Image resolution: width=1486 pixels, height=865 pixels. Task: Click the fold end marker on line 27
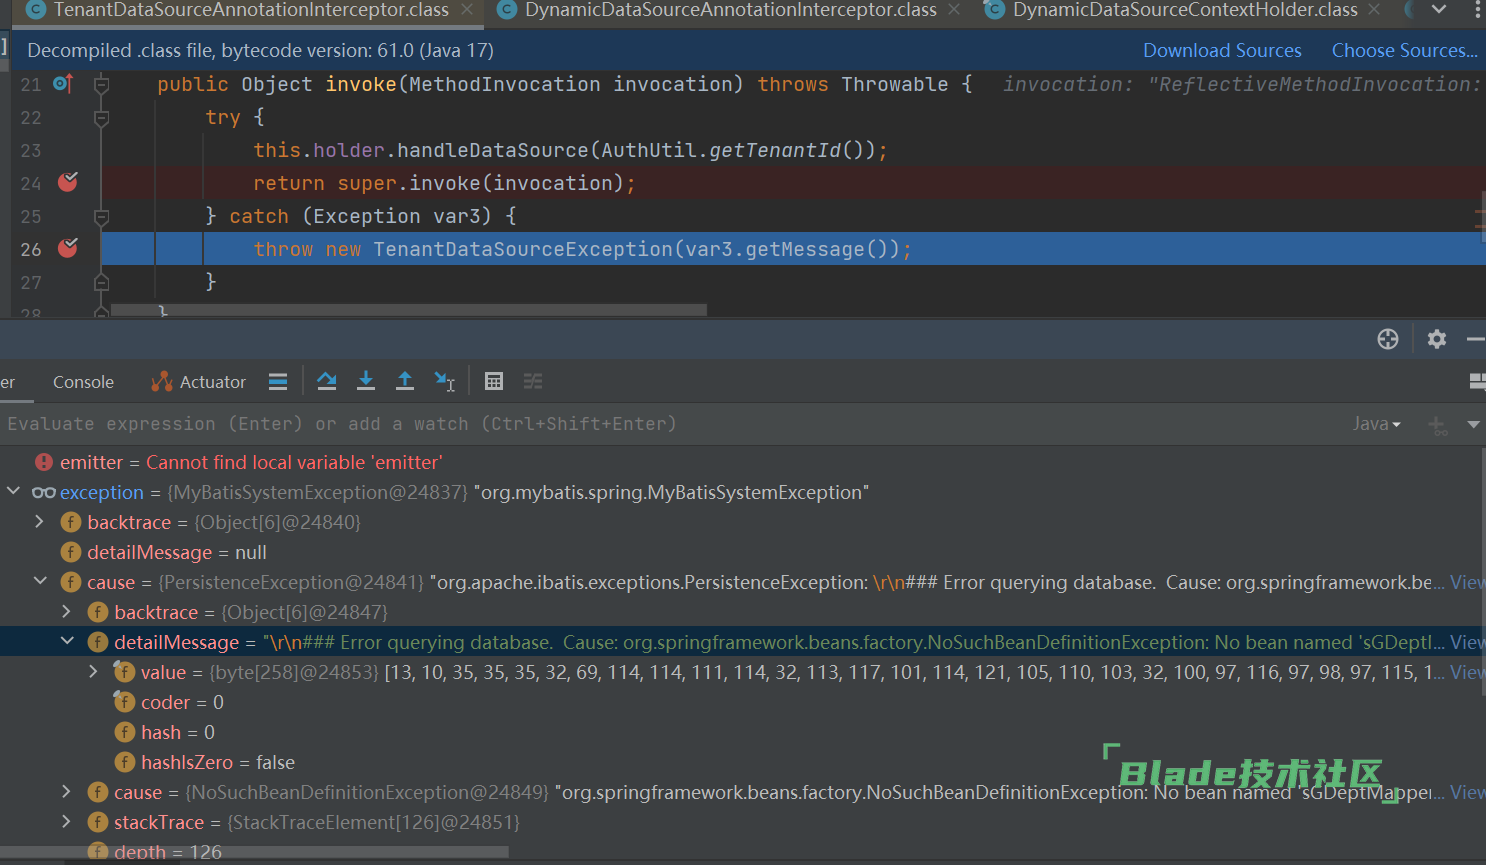point(101,283)
